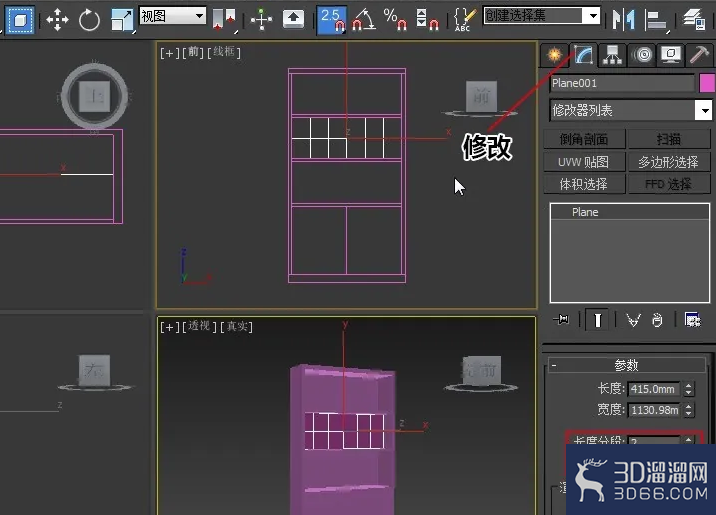Toggle the Spinner Snap icon
The width and height of the screenshot is (716, 515).
[427, 20]
